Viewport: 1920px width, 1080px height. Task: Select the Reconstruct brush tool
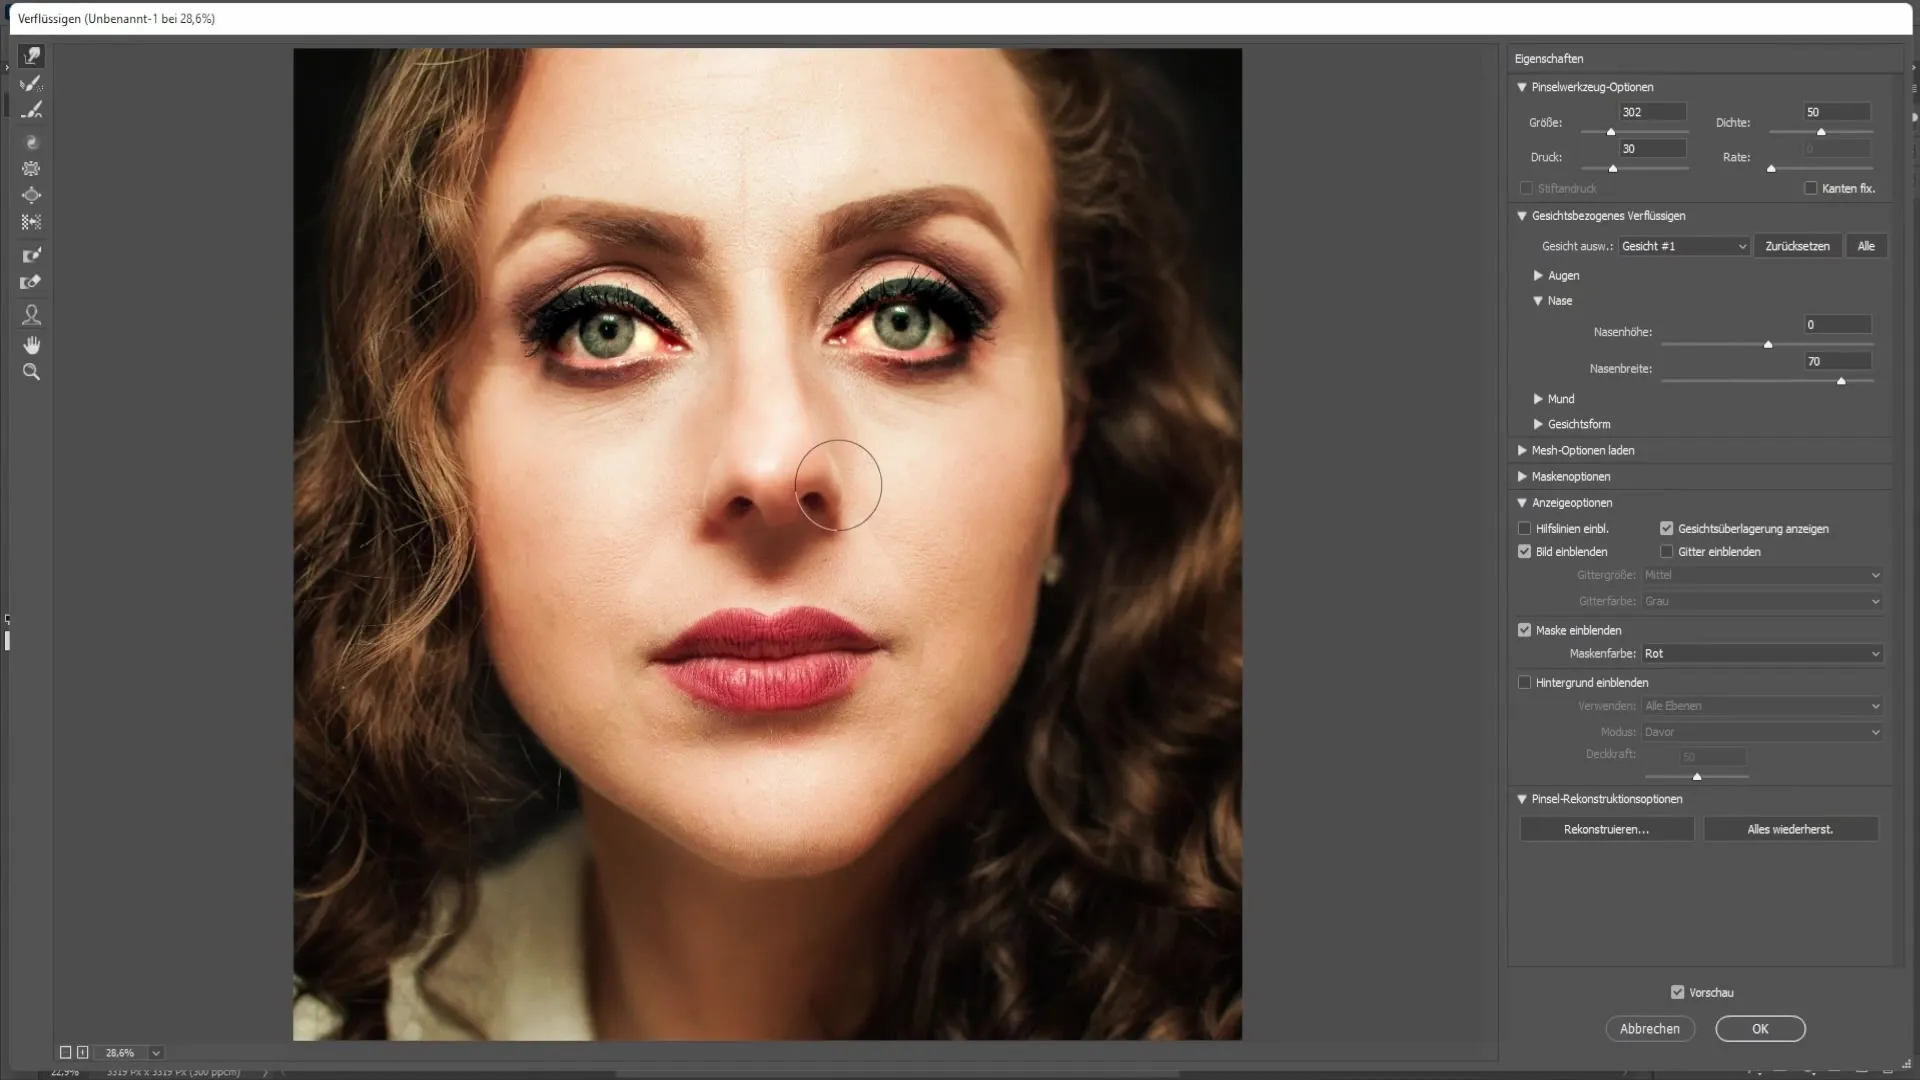click(32, 83)
